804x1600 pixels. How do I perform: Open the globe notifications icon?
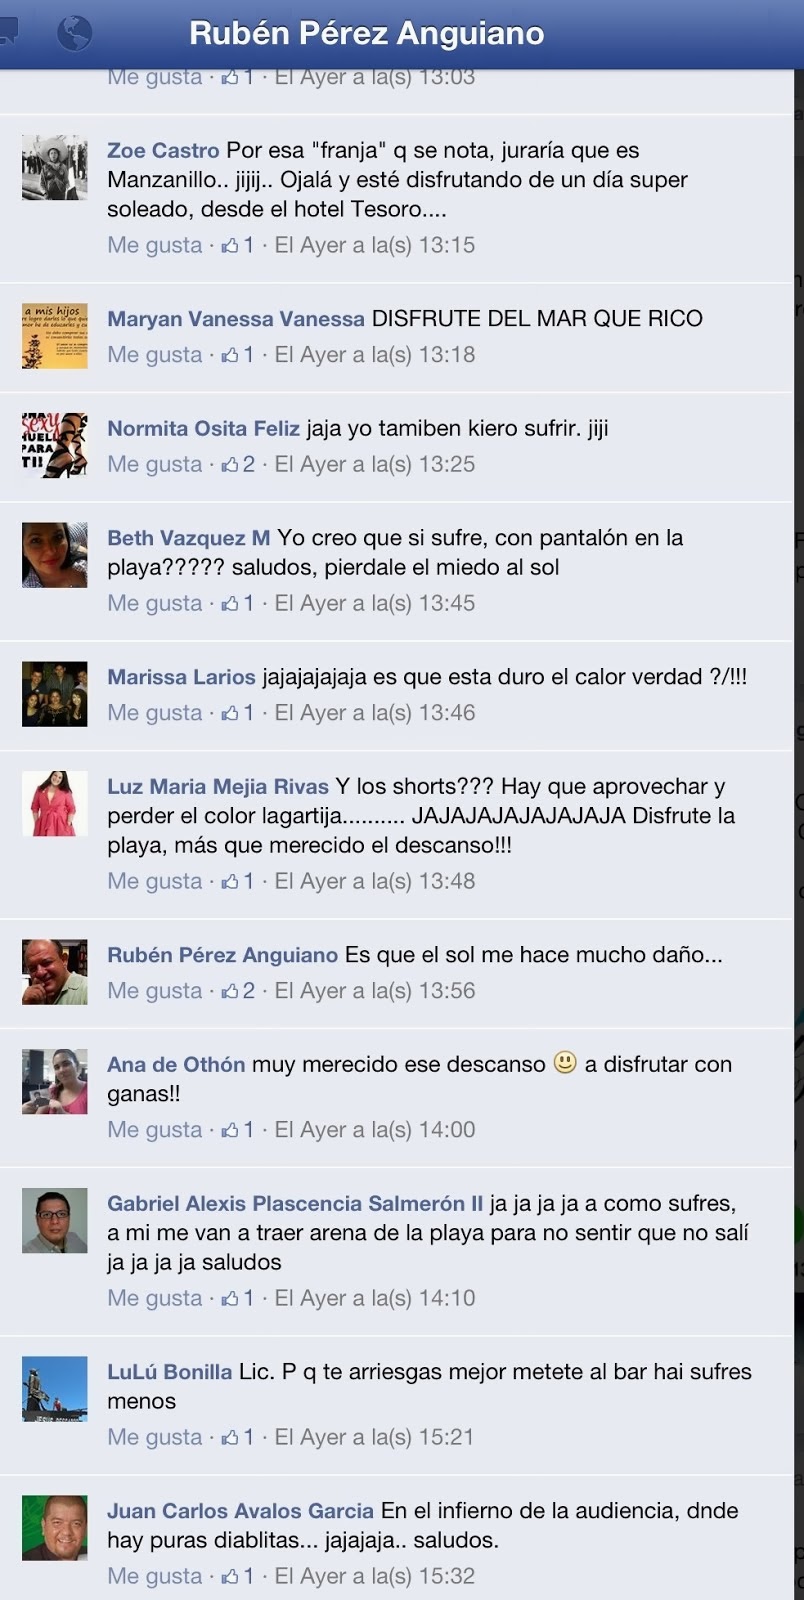[x=74, y=32]
